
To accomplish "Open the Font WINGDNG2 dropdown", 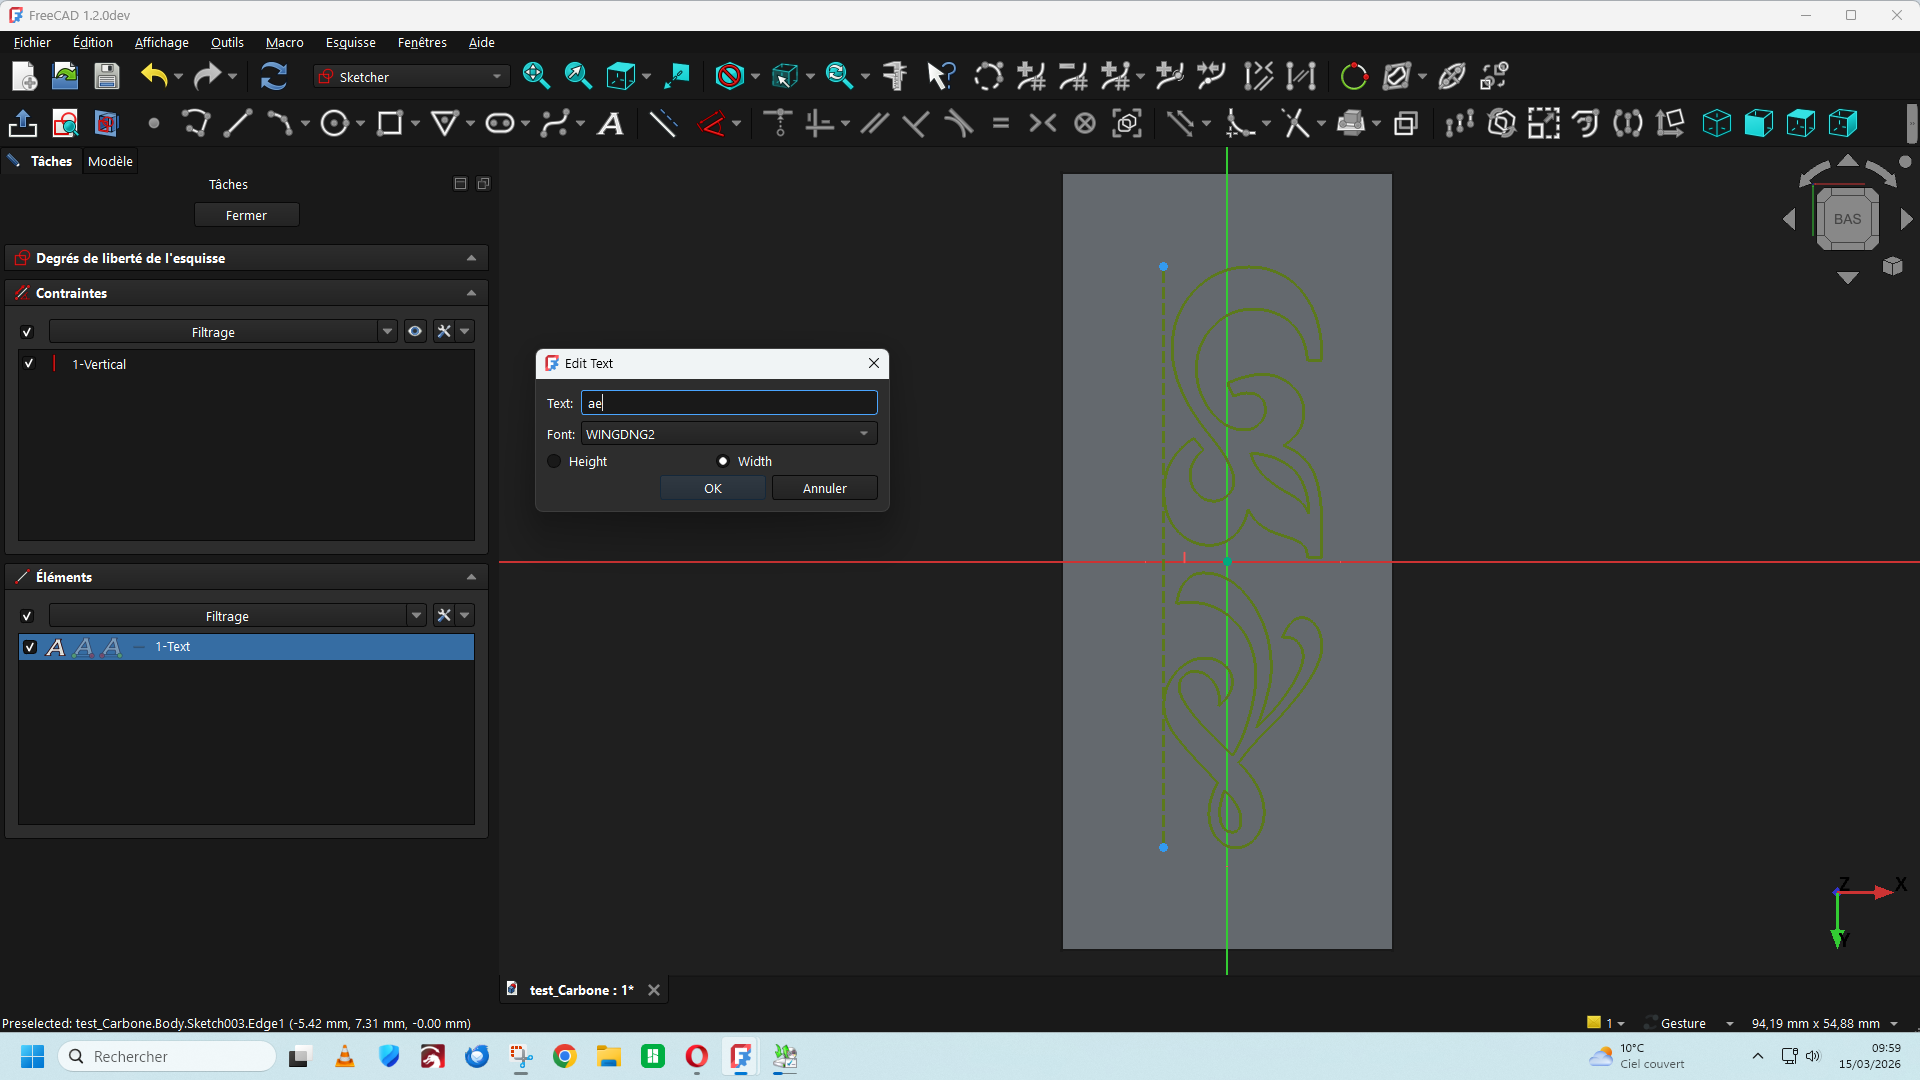I will click(x=729, y=434).
